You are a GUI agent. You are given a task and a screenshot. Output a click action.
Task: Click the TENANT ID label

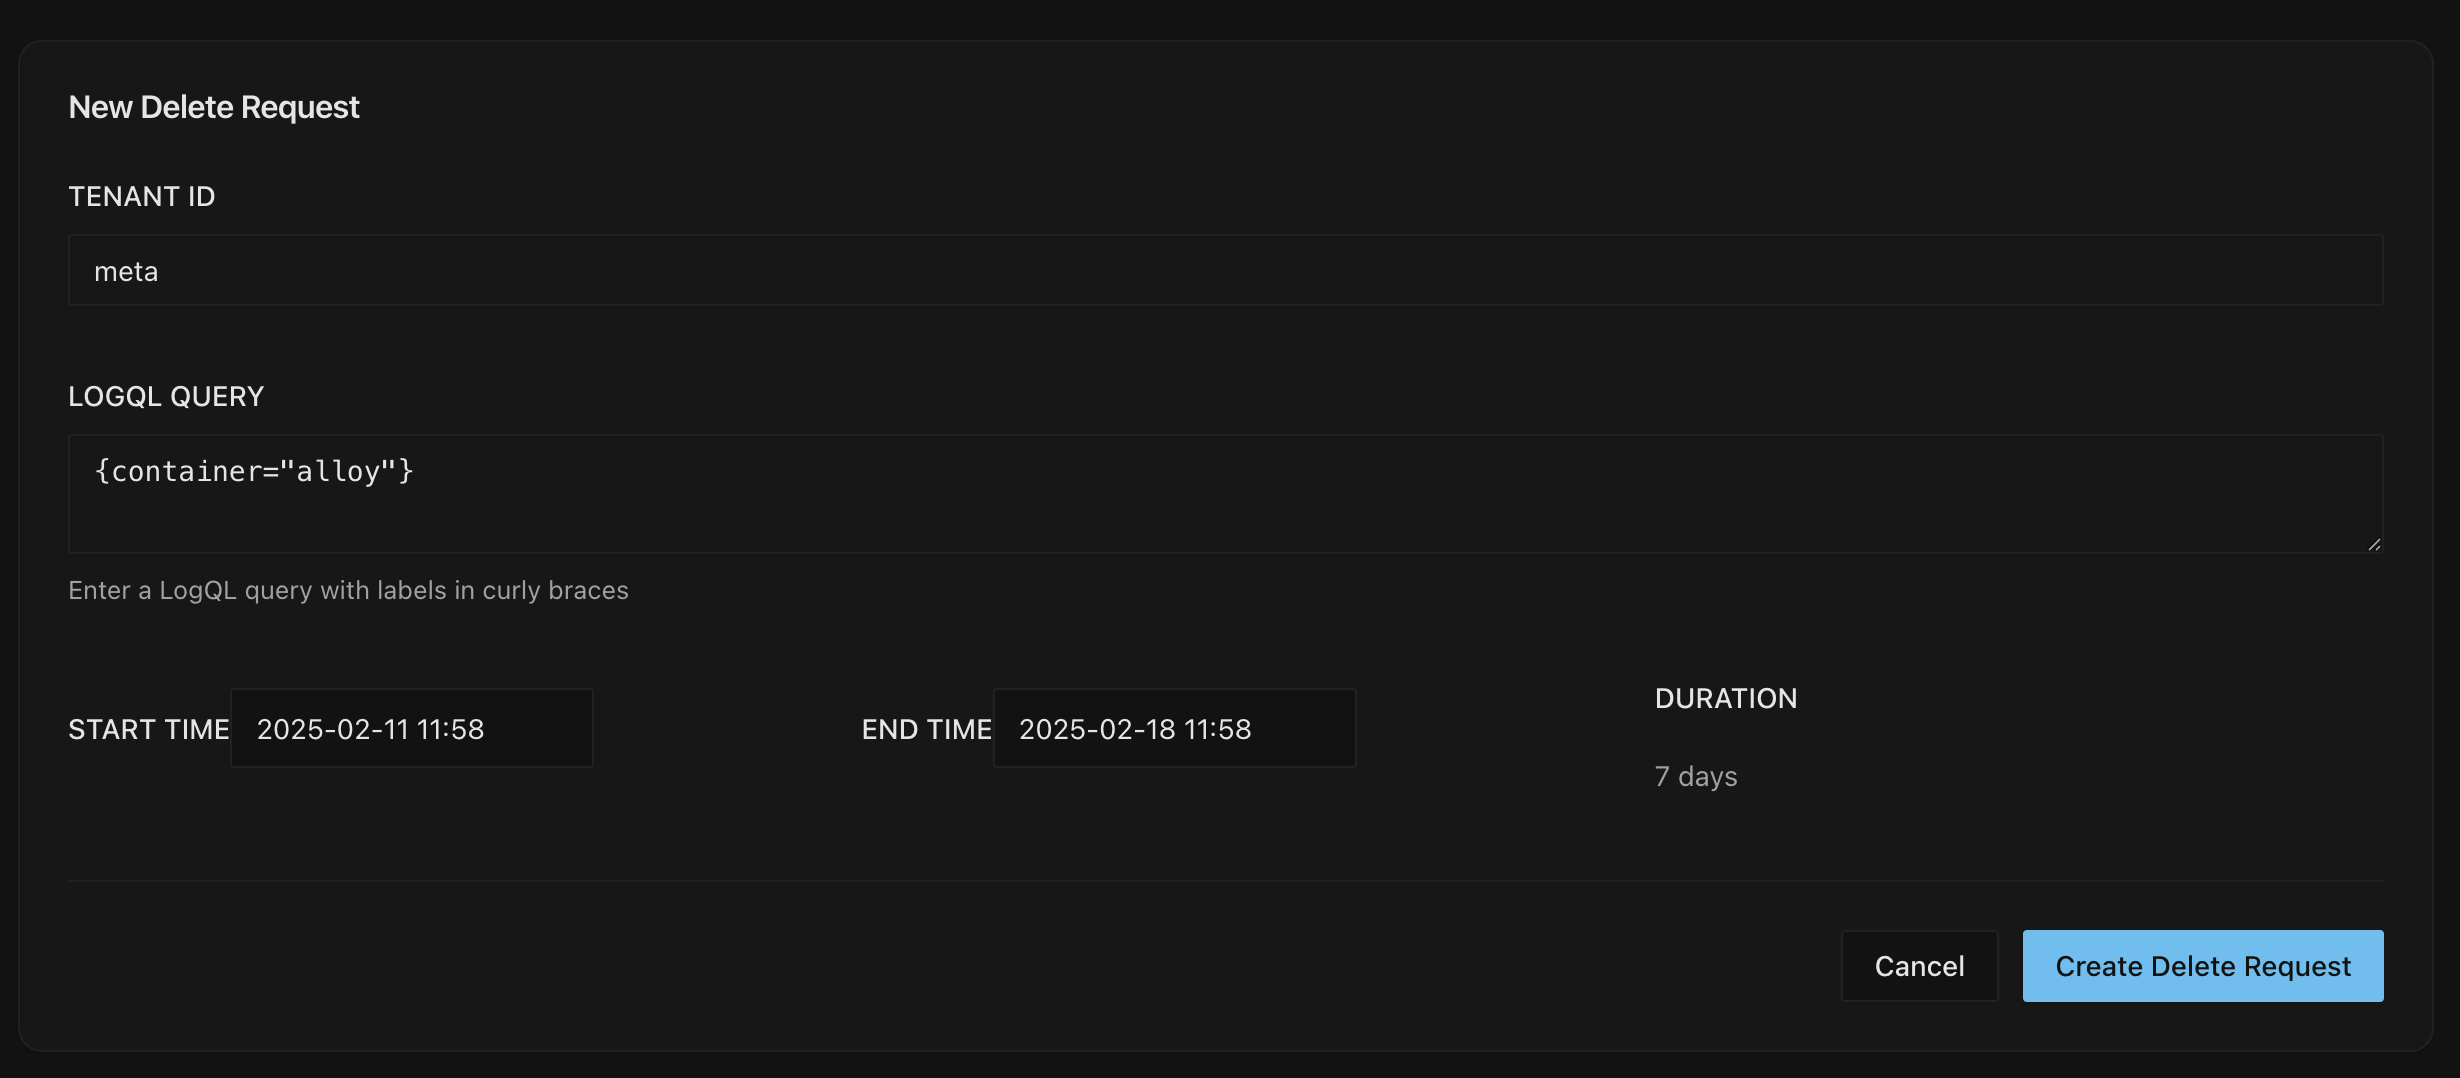click(141, 196)
